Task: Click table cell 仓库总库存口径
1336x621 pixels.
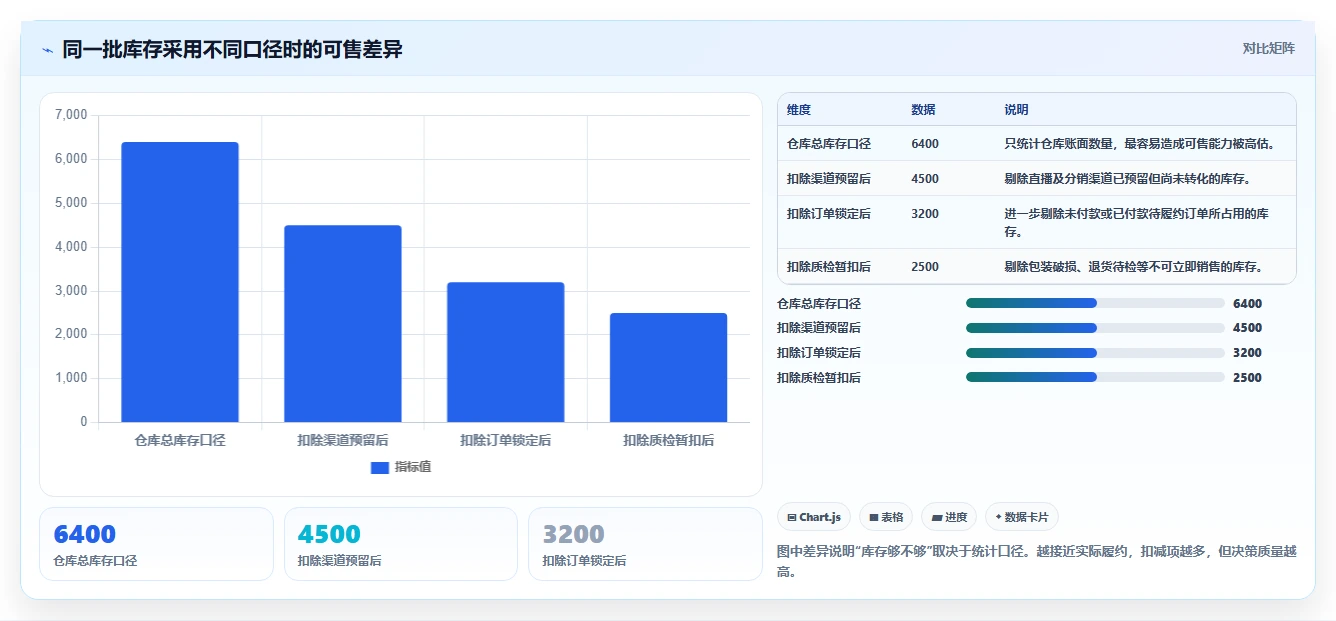Action: pos(829,144)
